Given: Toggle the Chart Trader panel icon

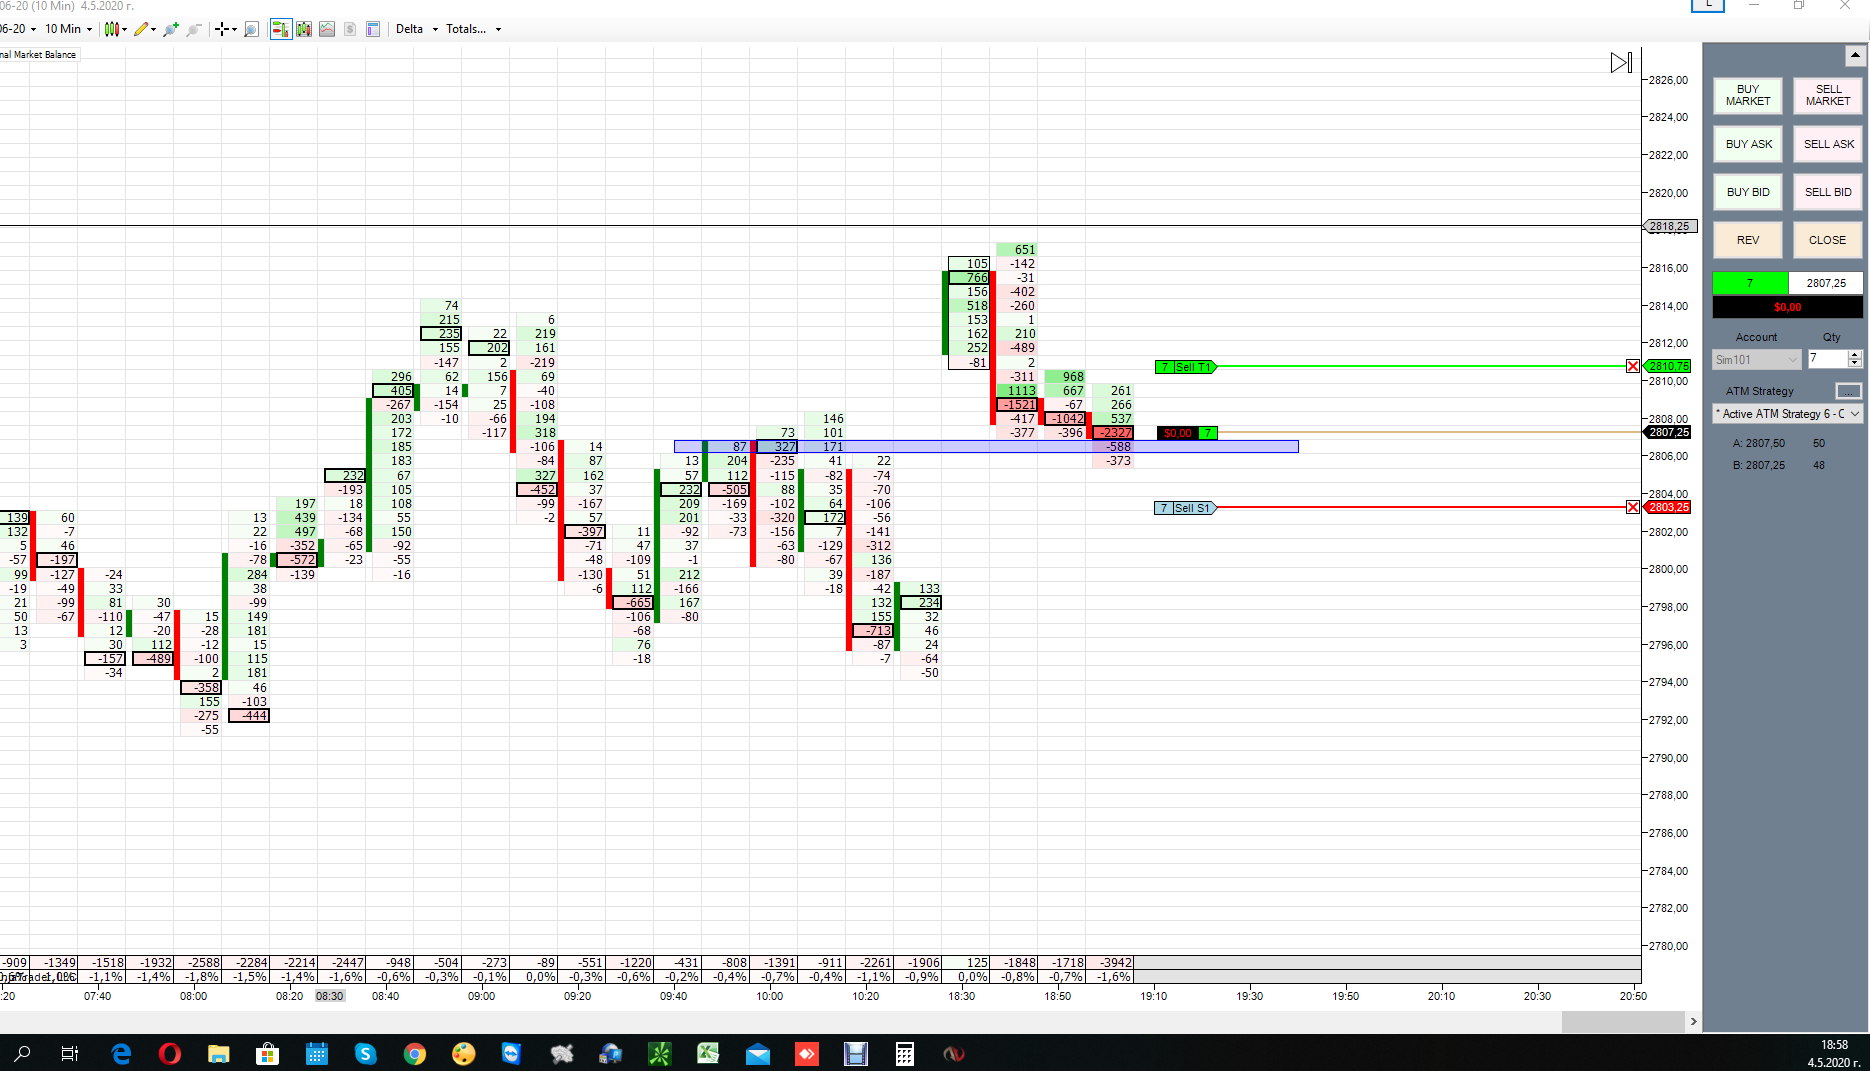Looking at the screenshot, I should pyautogui.click(x=280, y=29).
